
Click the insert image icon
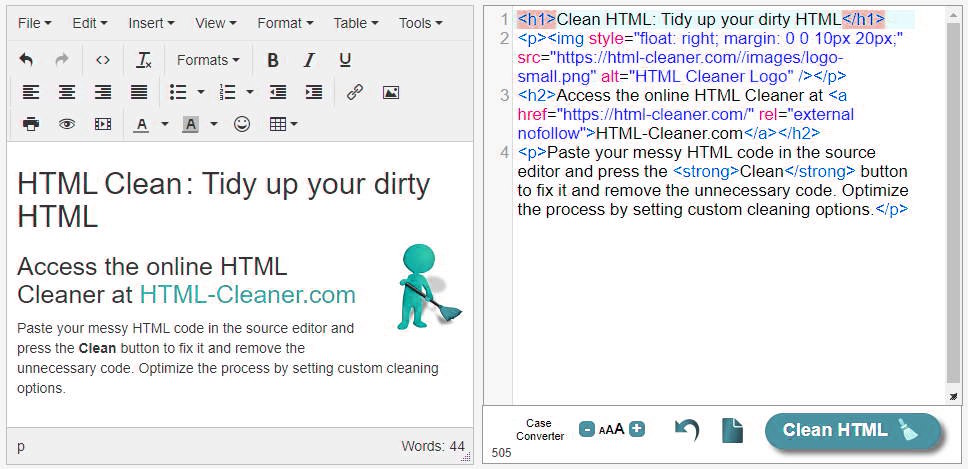391,92
